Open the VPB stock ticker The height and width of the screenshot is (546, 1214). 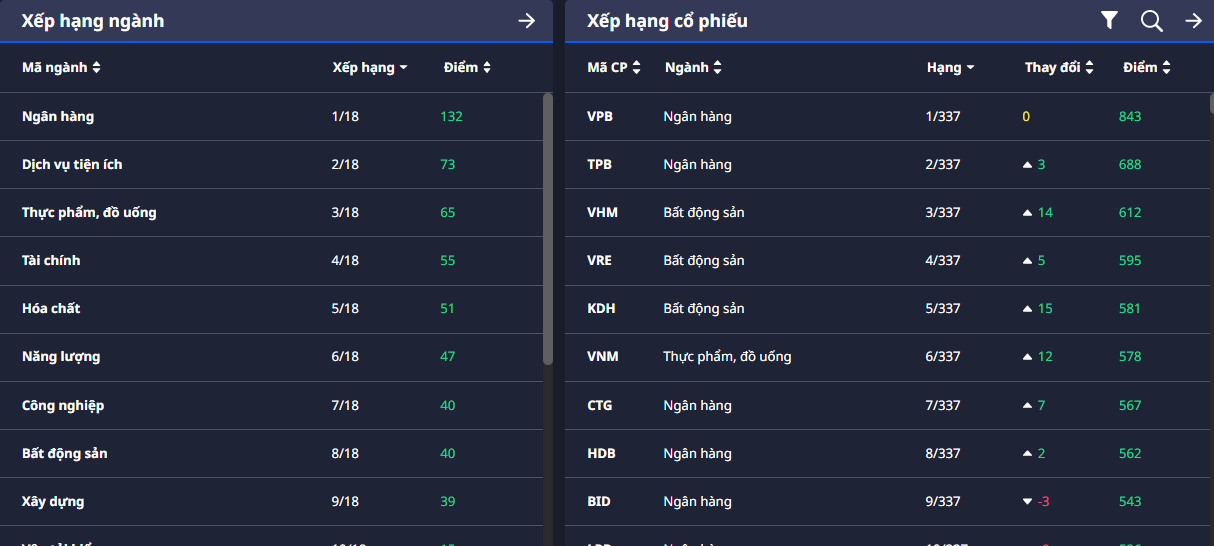[x=600, y=117]
